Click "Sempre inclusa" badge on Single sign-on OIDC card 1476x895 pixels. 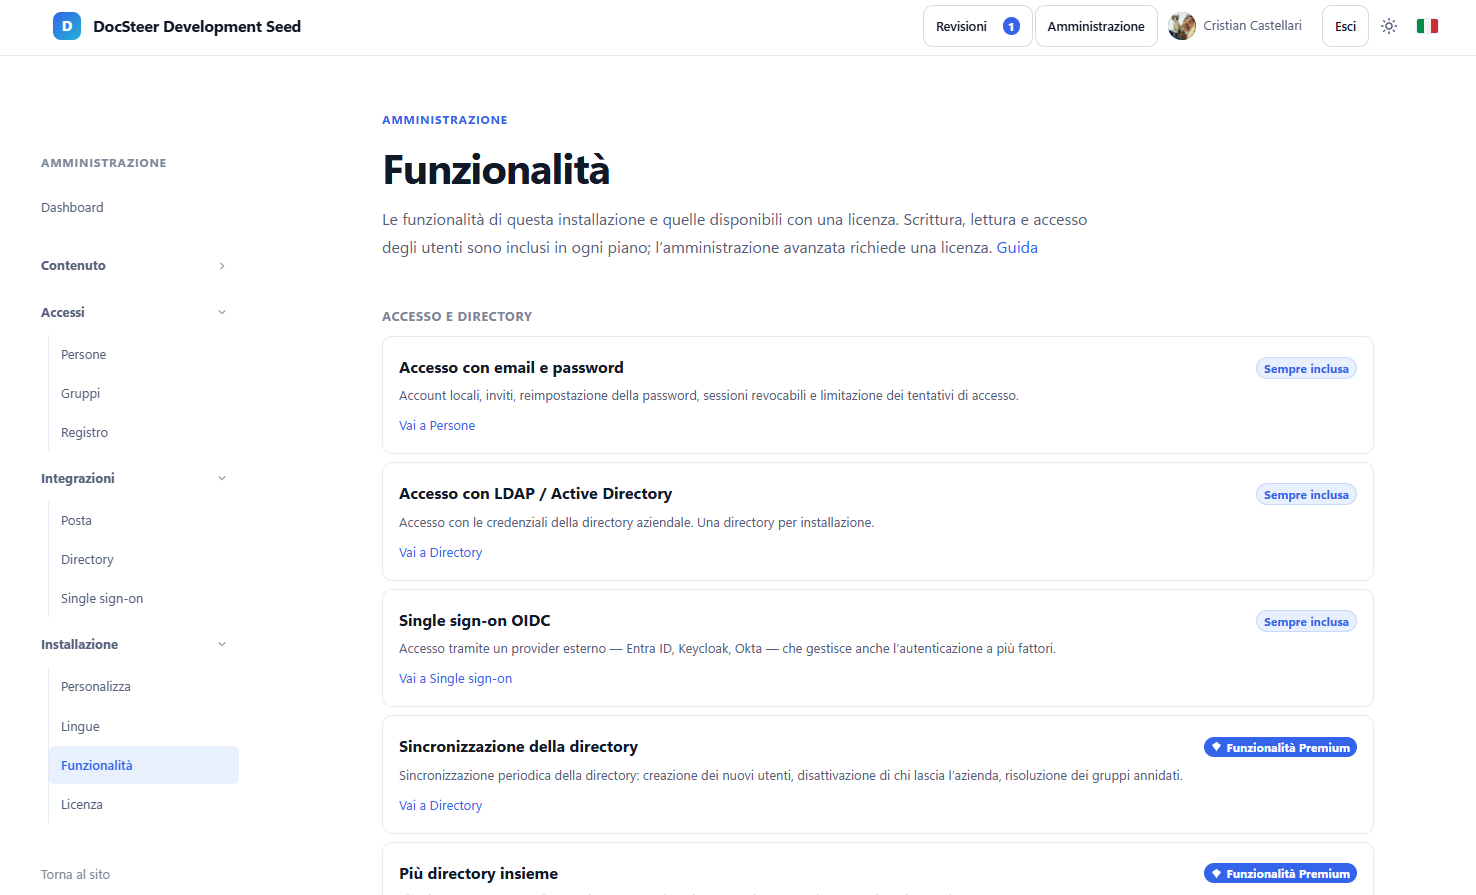point(1306,622)
